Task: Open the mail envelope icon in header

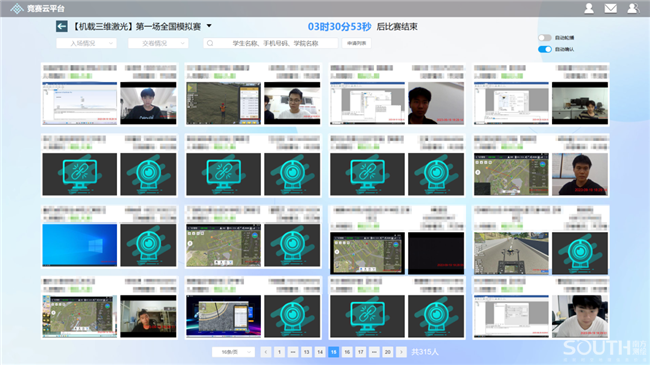Action: point(610,8)
